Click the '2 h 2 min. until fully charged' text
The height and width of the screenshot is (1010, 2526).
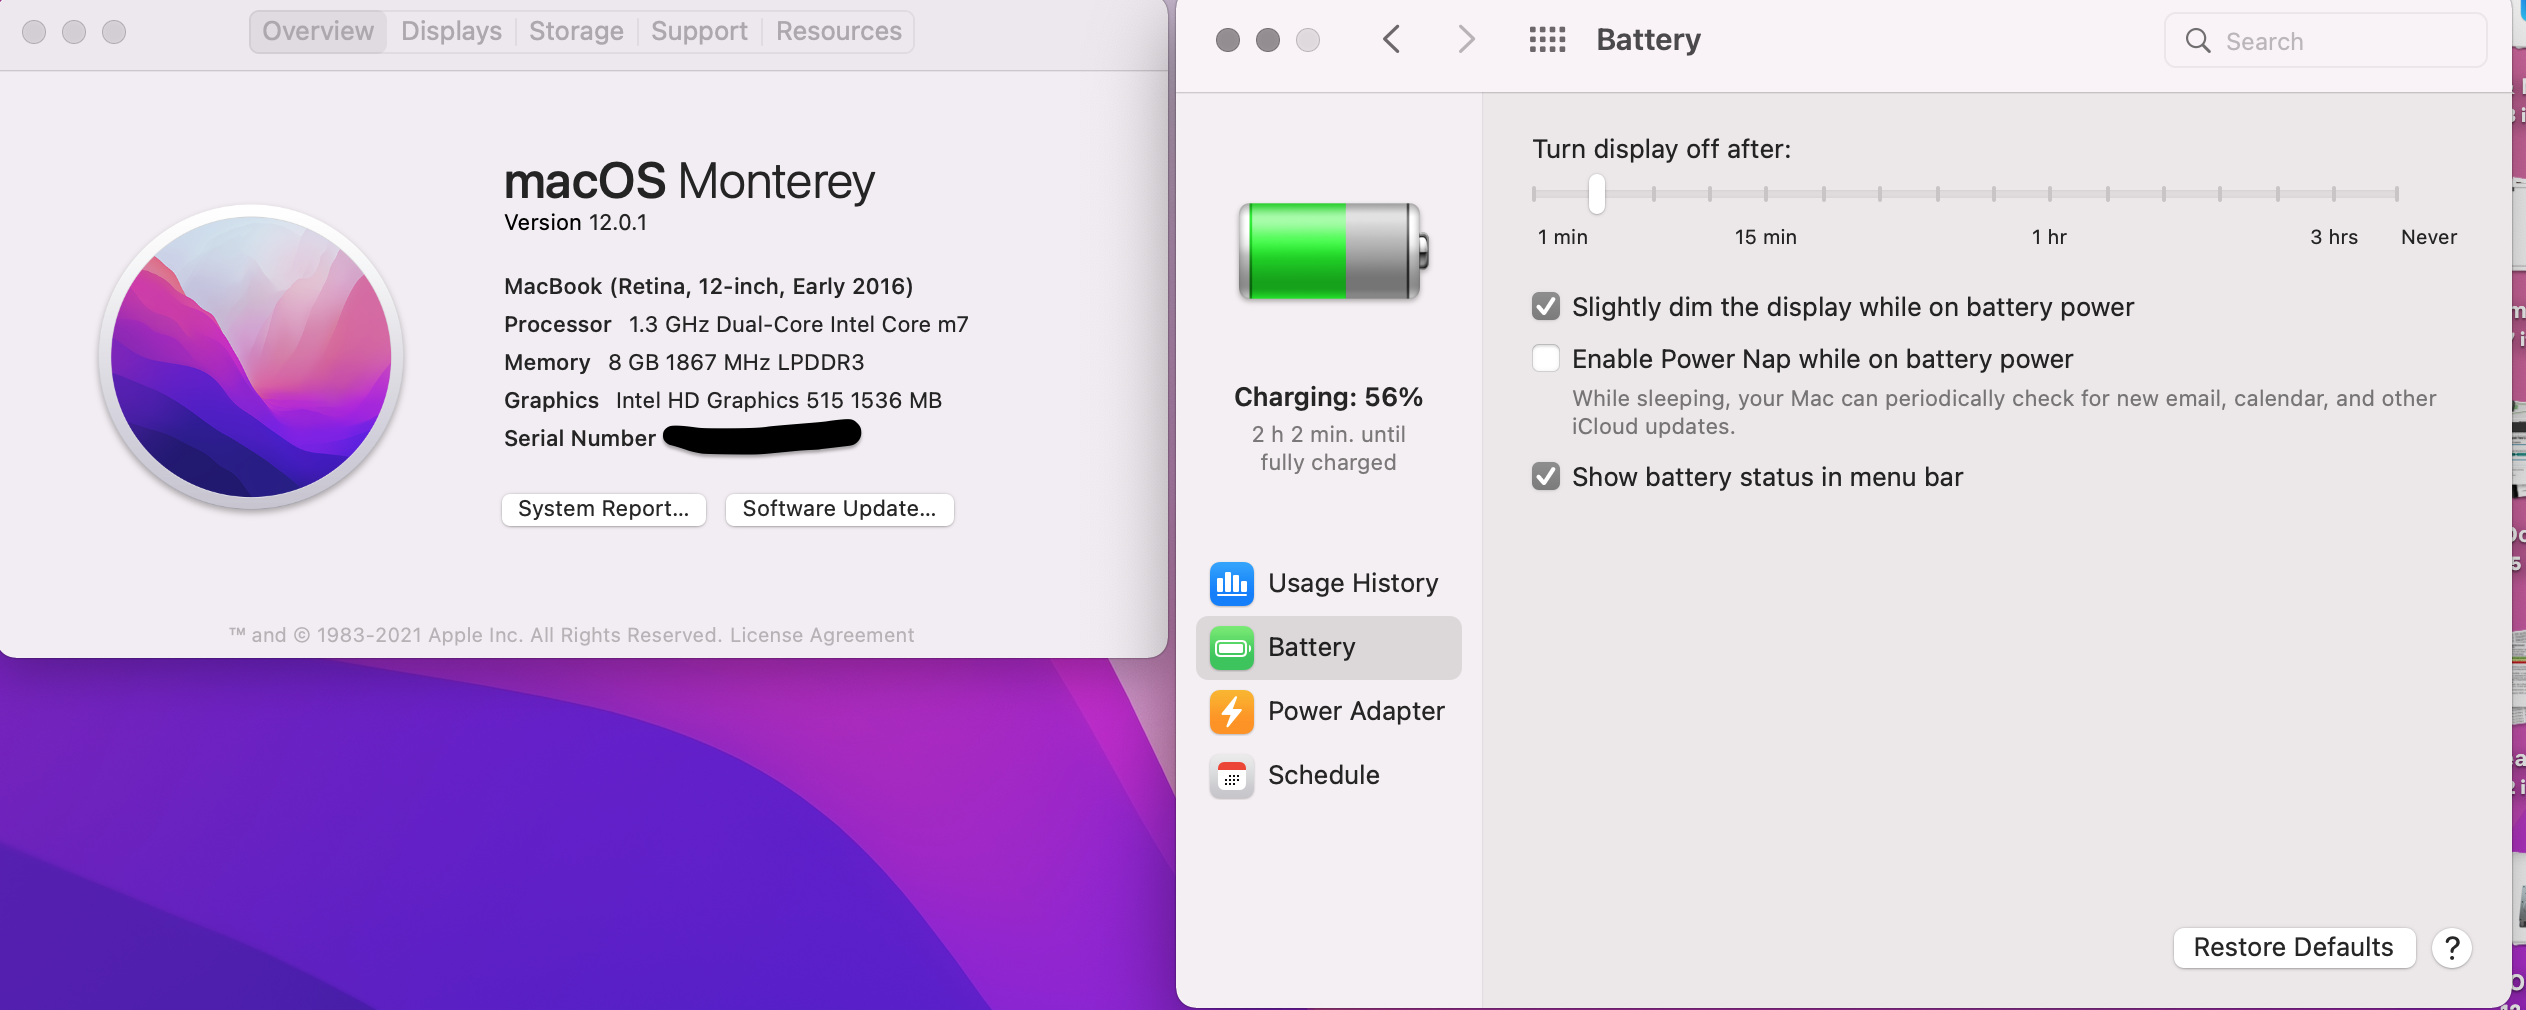tap(1329, 448)
